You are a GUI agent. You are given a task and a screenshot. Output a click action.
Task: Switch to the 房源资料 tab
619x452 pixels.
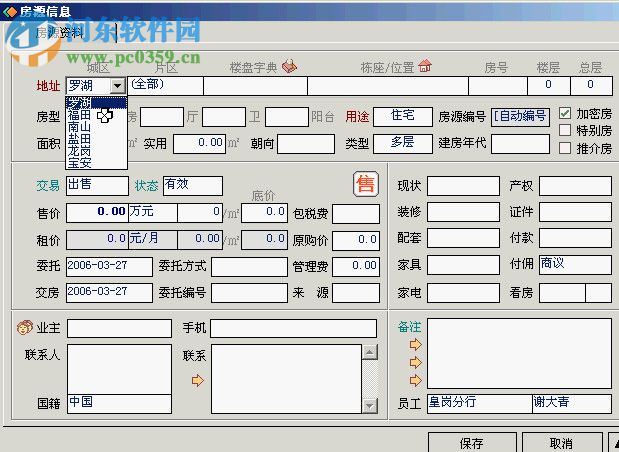point(60,32)
